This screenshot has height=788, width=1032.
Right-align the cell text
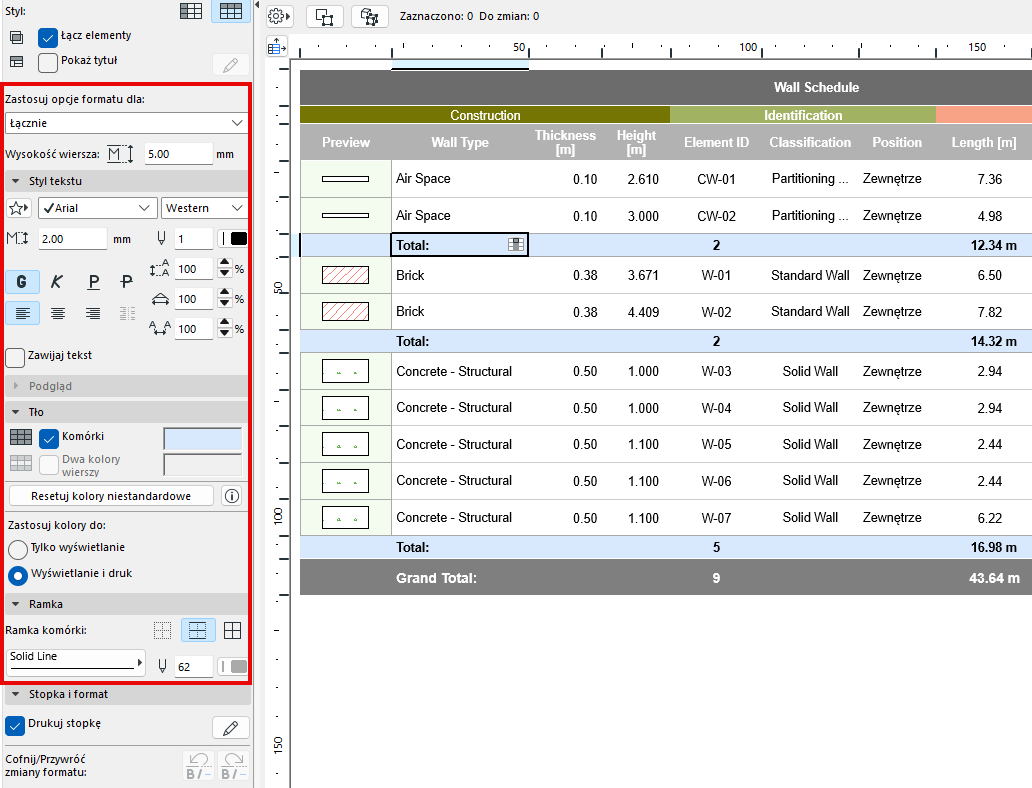[x=93, y=313]
